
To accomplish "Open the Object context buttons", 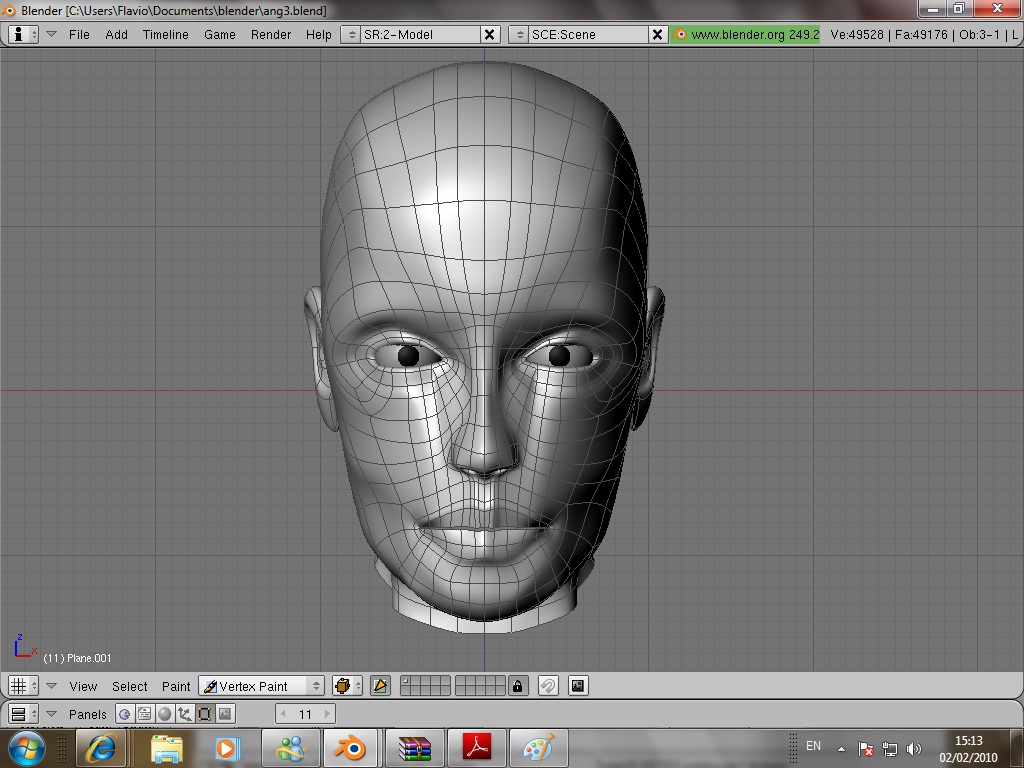I will click(x=185, y=714).
